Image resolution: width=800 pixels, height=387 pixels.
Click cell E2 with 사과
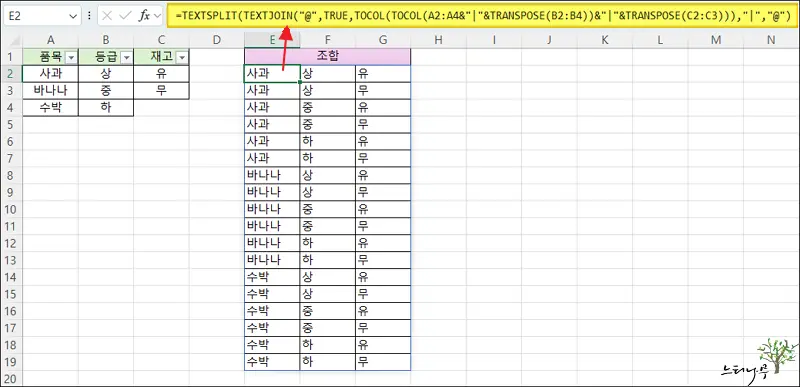pos(272,73)
